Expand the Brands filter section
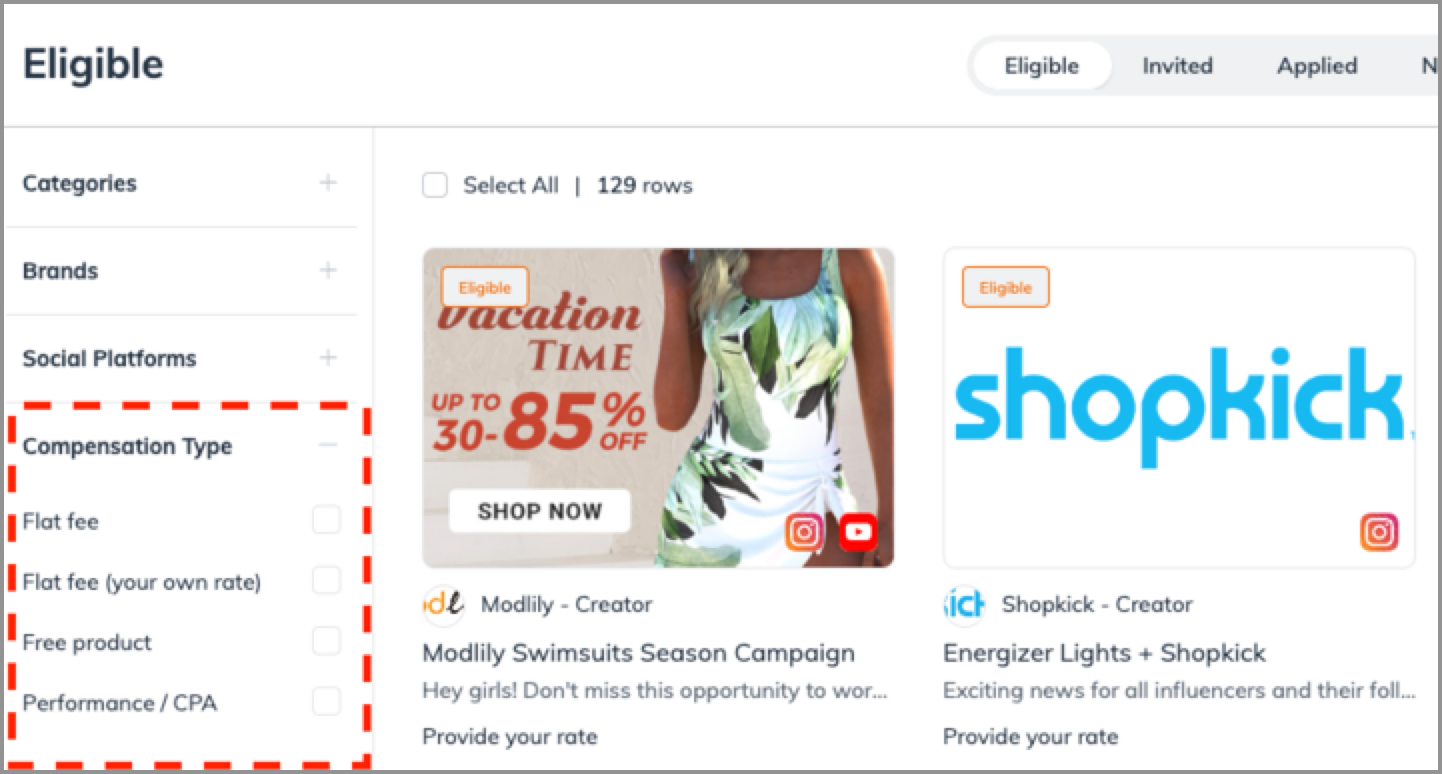Image resolution: width=1442 pixels, height=774 pixels. (328, 270)
